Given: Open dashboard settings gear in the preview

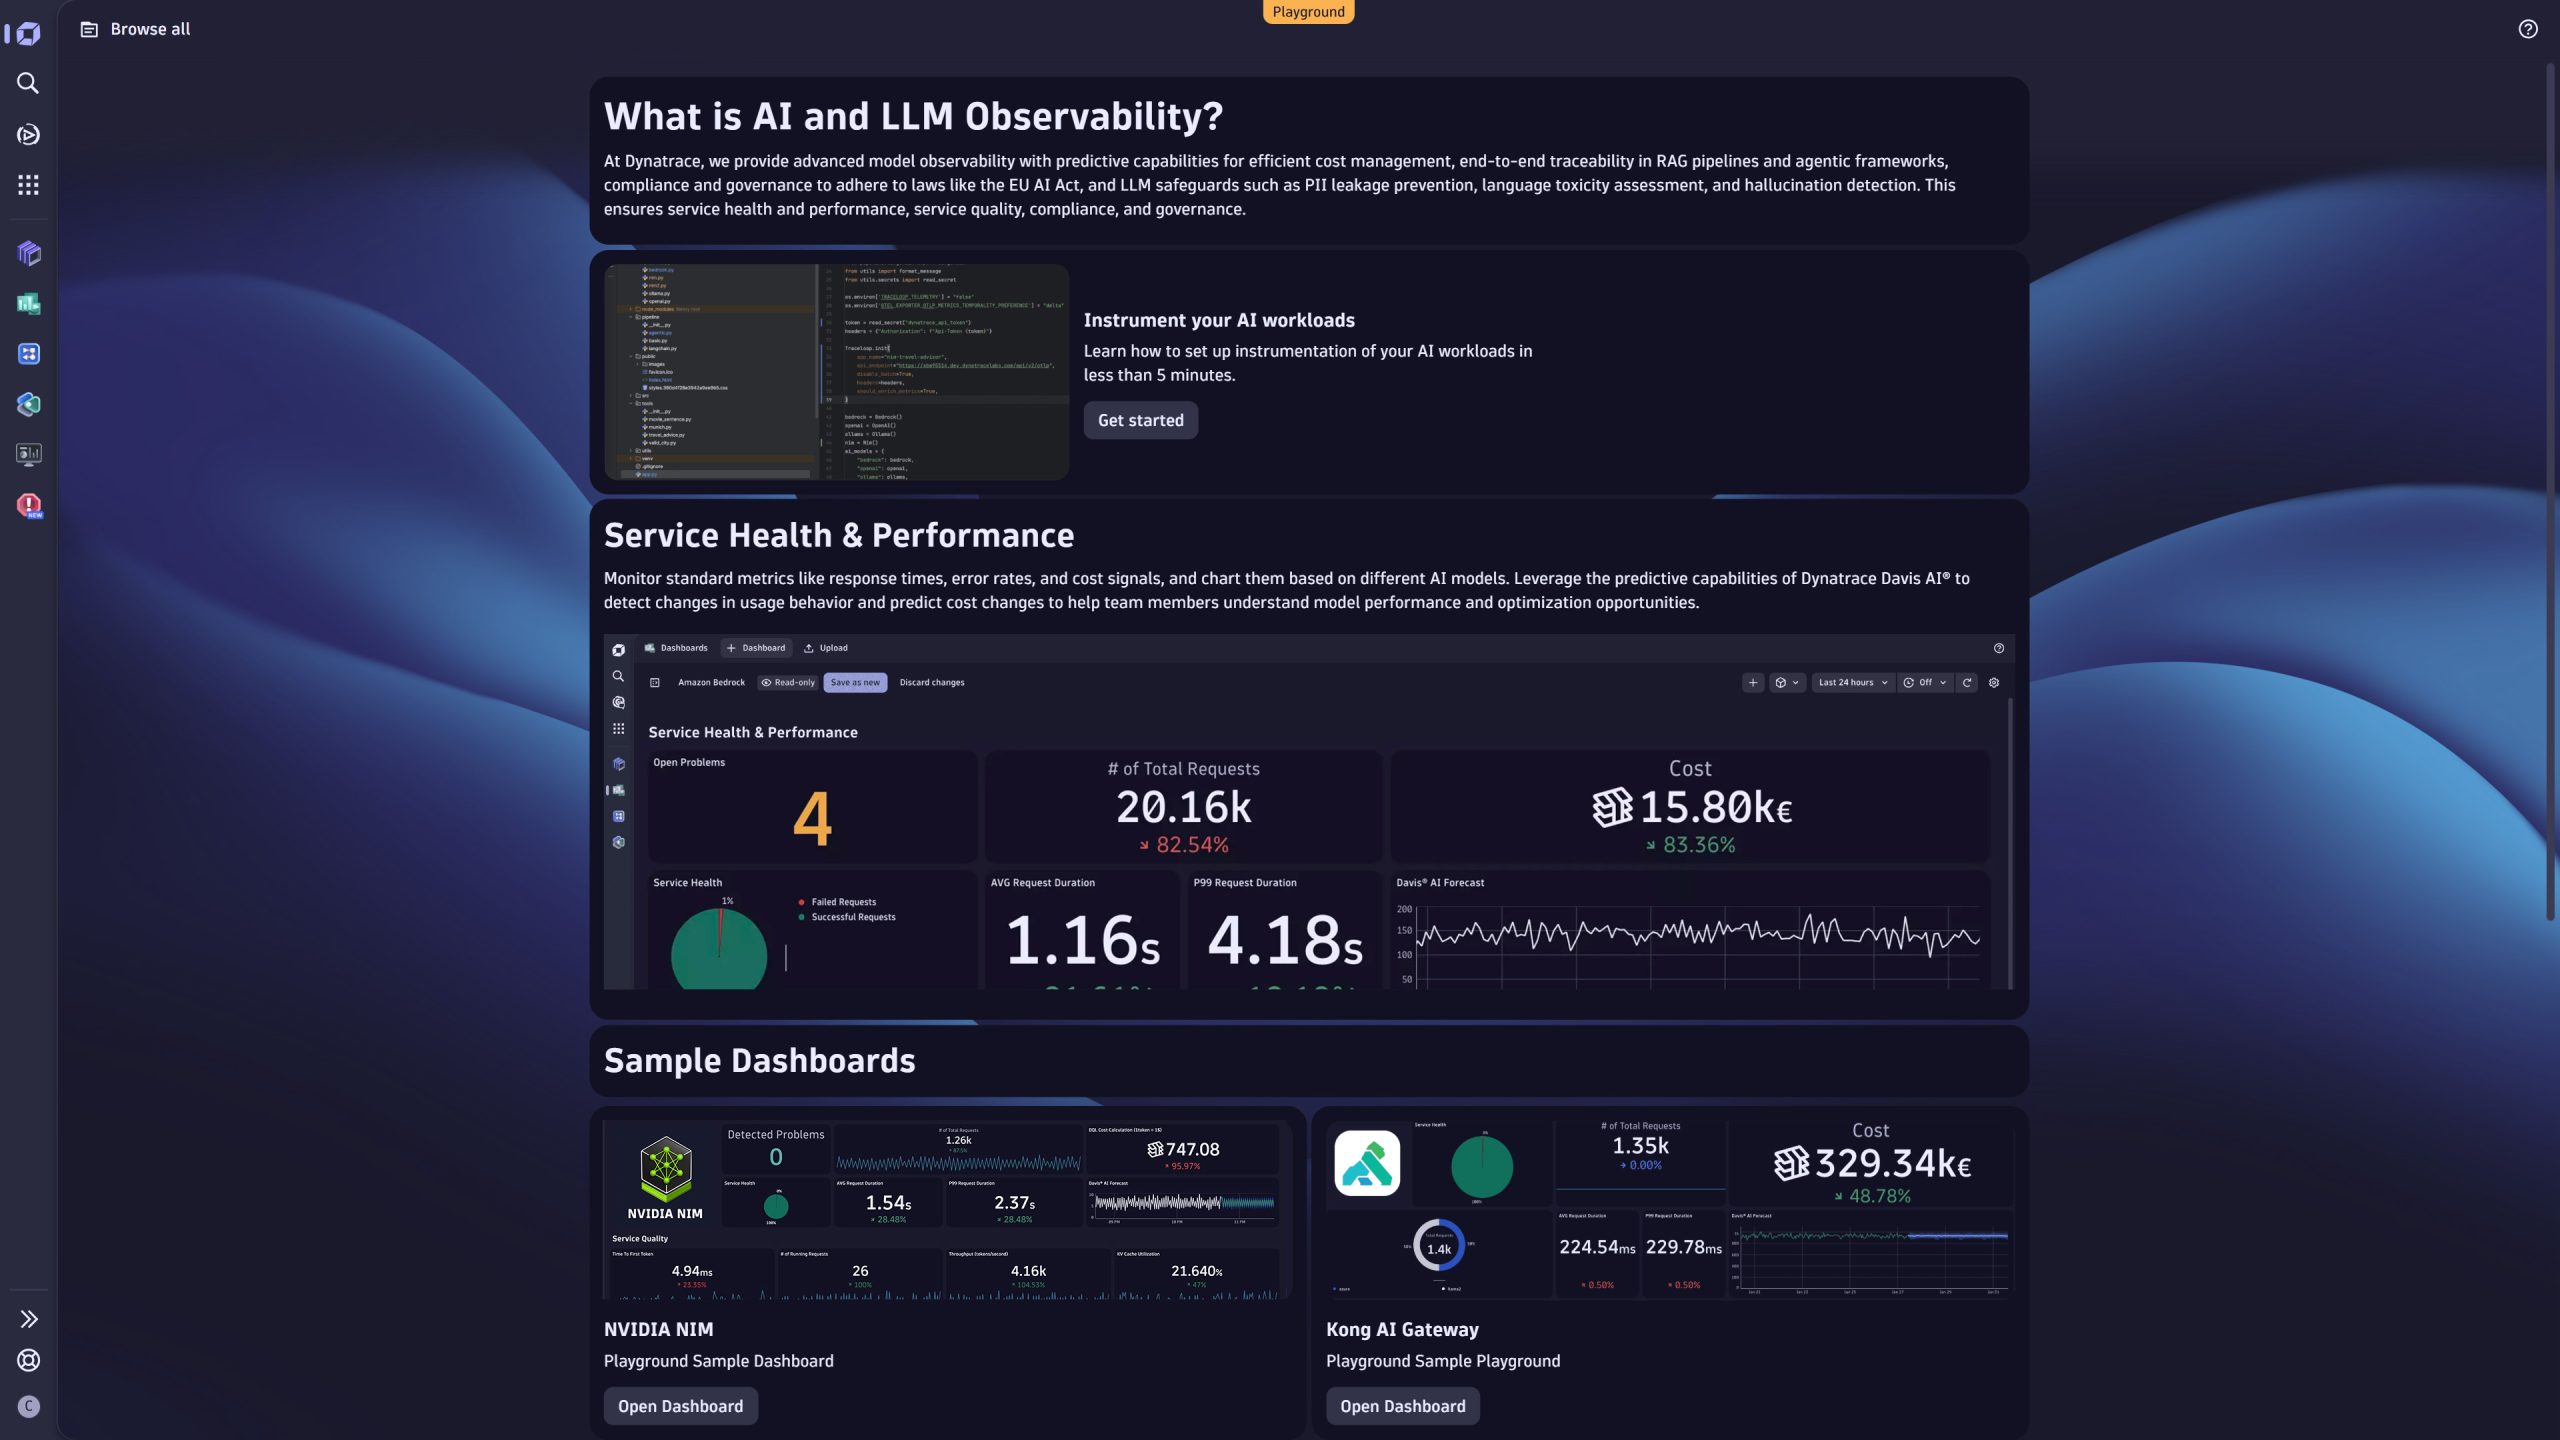Looking at the screenshot, I should pos(1995,682).
